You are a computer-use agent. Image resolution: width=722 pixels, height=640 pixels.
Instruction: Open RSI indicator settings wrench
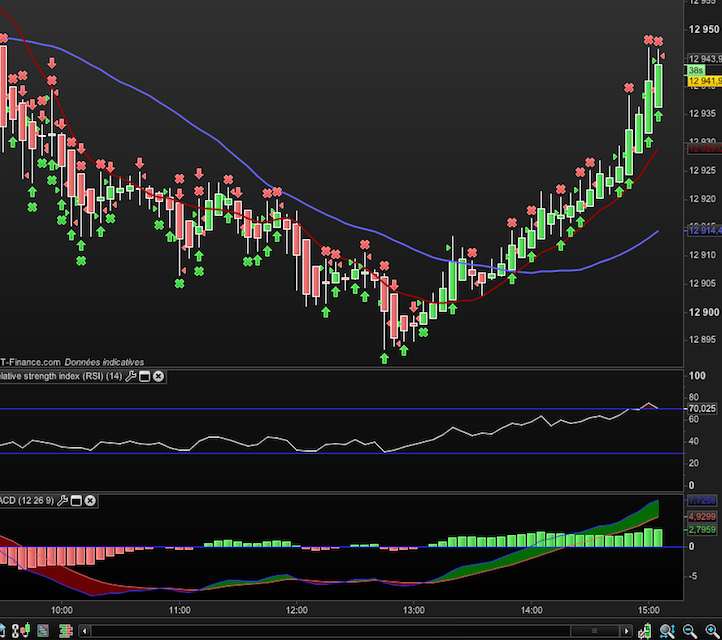click(x=131, y=376)
